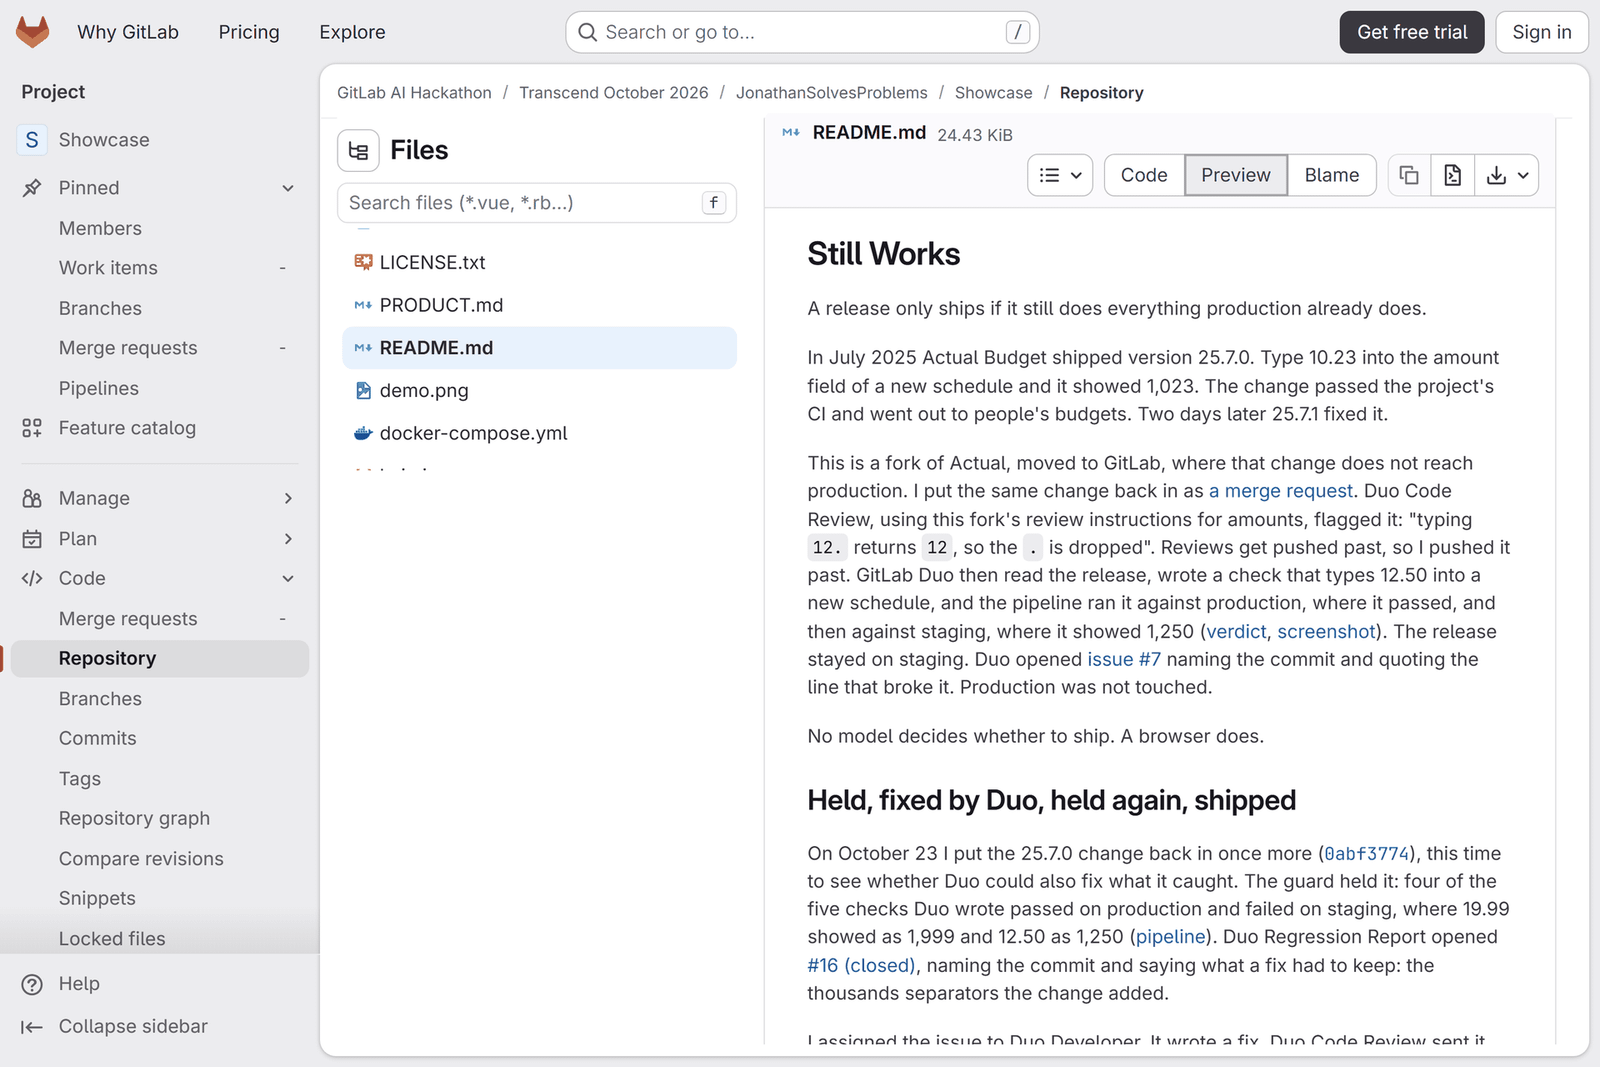Viewport: 1600px width, 1067px height.
Task: Open the Explore page
Action: pyautogui.click(x=352, y=32)
